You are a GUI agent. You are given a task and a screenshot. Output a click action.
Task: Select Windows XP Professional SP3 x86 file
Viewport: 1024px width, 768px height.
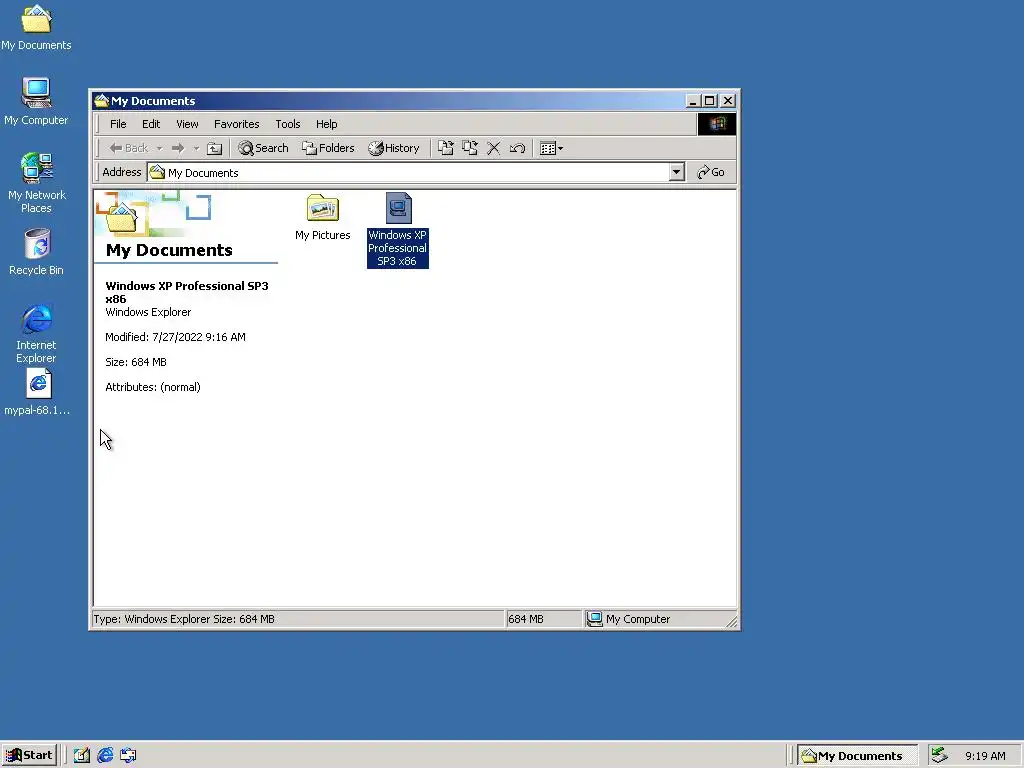coord(398,230)
